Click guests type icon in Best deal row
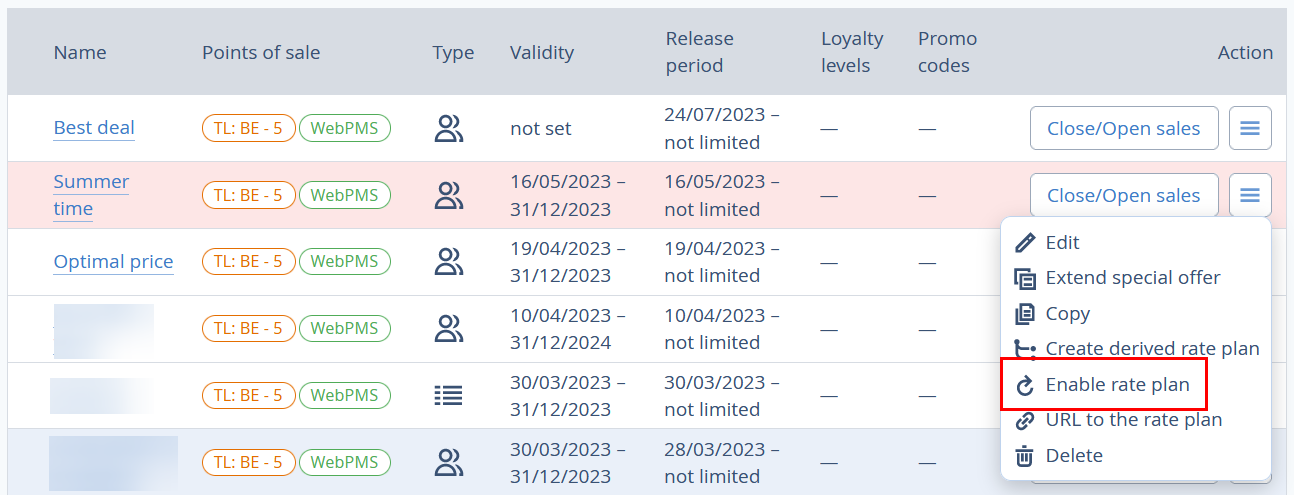 point(449,128)
